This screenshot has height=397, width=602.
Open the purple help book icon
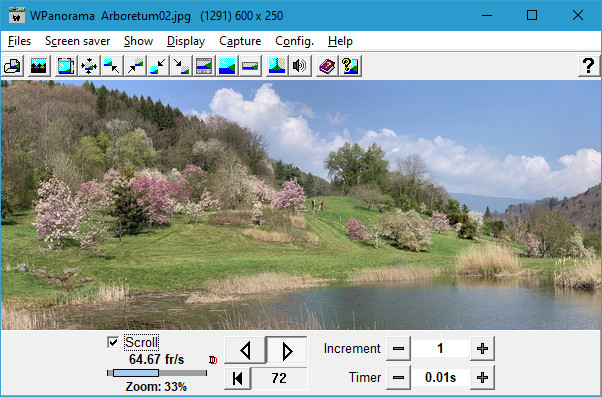point(327,66)
